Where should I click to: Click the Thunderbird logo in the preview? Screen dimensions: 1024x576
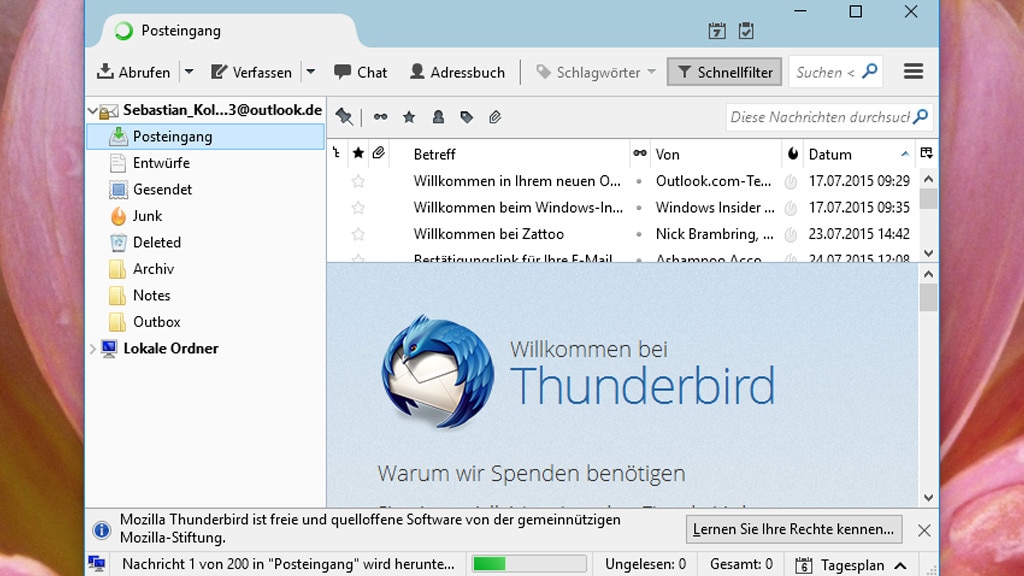(x=438, y=372)
